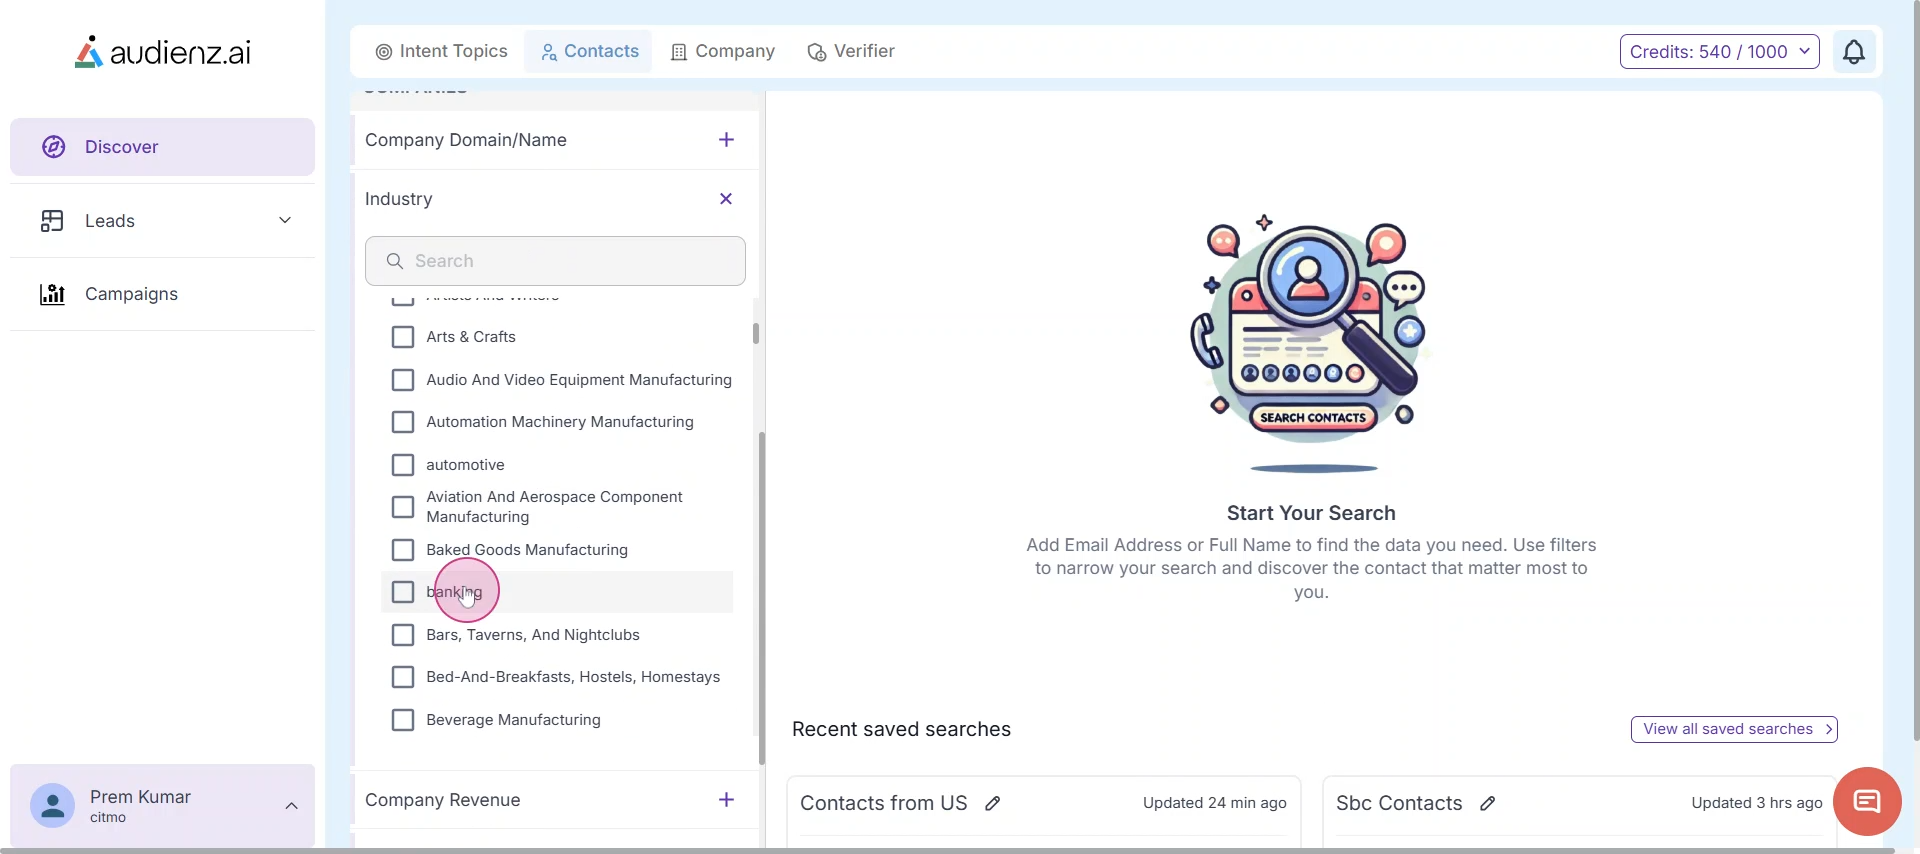Image resolution: width=1920 pixels, height=854 pixels.
Task: Click the Discover compass icon
Action: coord(54,147)
